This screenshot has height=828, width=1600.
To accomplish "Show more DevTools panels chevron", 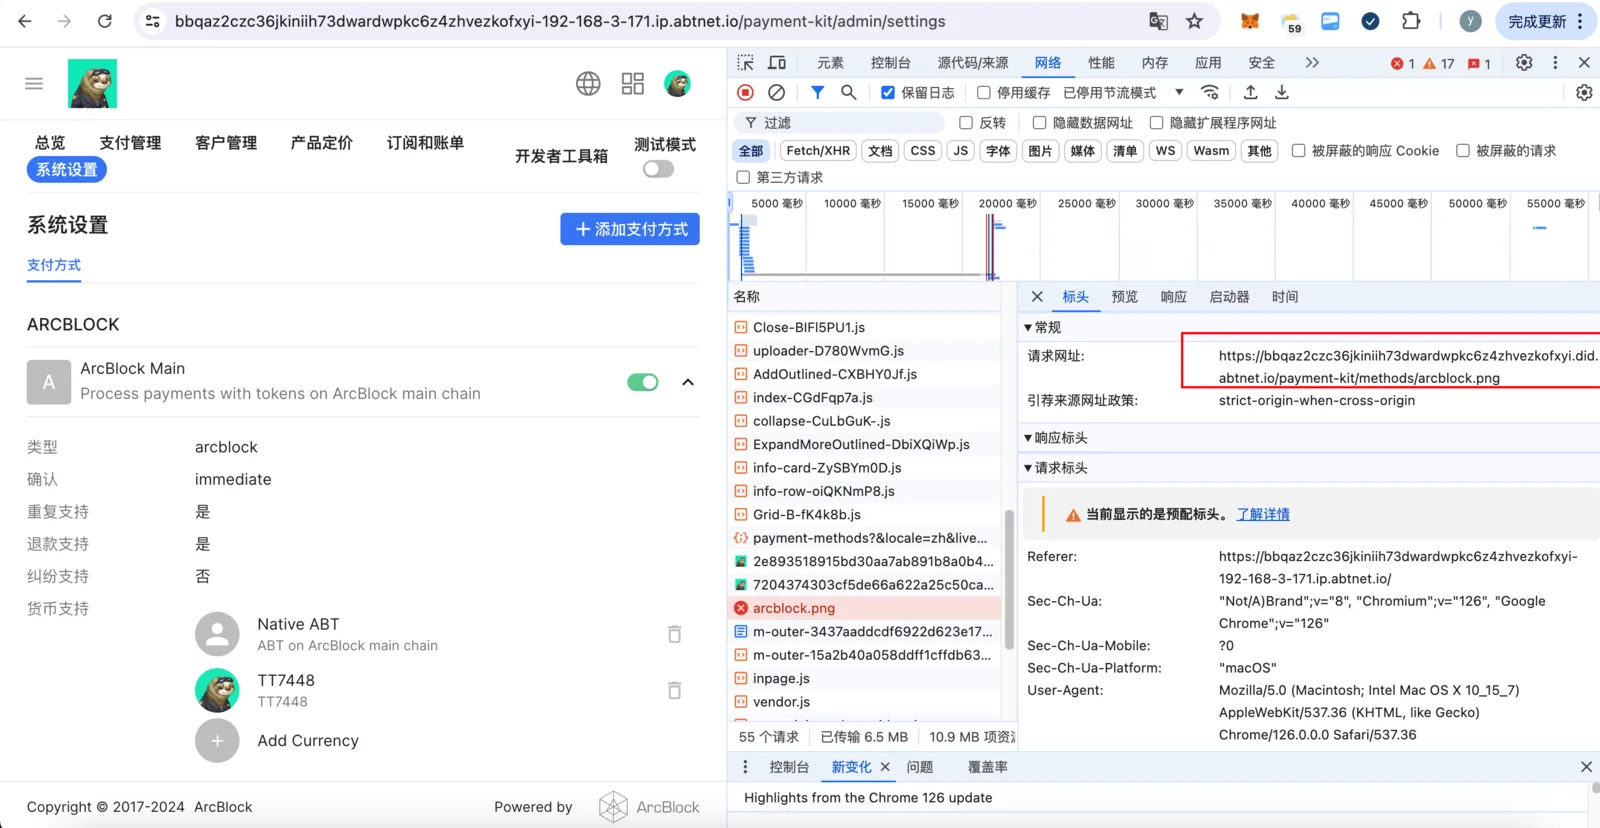I will tap(1312, 63).
